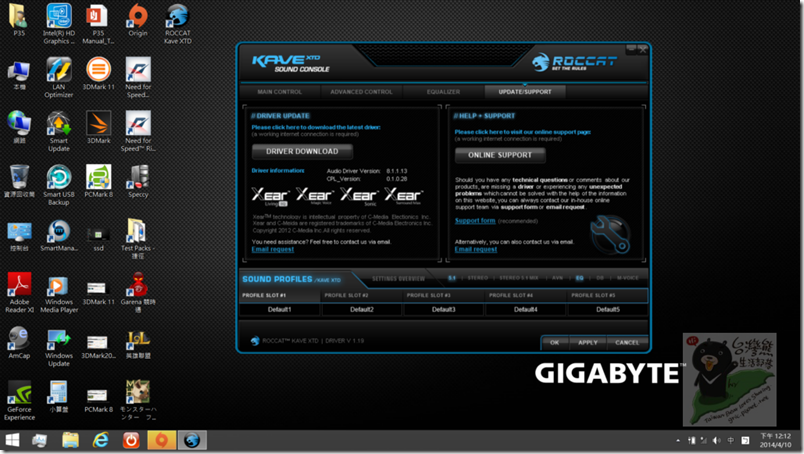Open the green PCMark 8 shortcut
The image size is (804, 454).
(98, 182)
